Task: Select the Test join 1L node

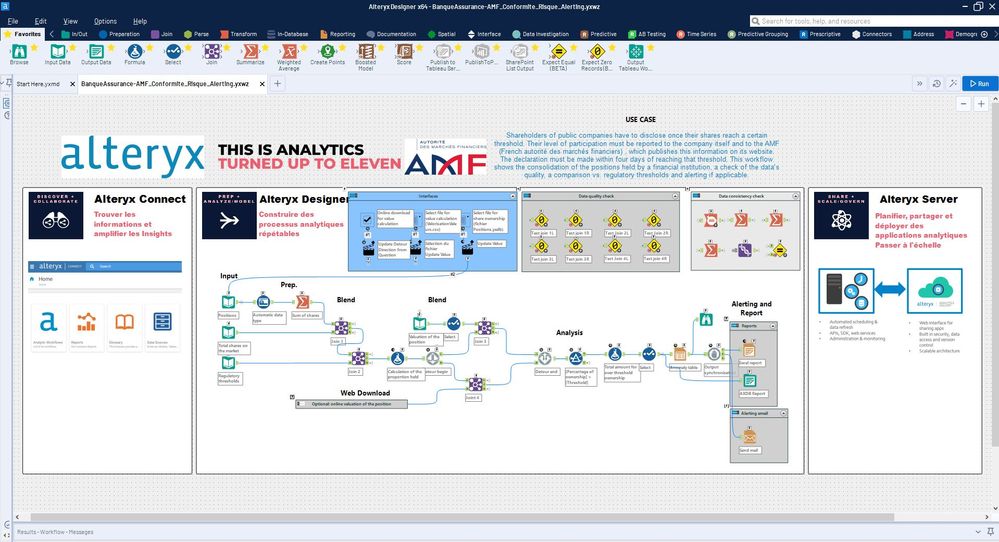Action: pyautogui.click(x=541, y=220)
